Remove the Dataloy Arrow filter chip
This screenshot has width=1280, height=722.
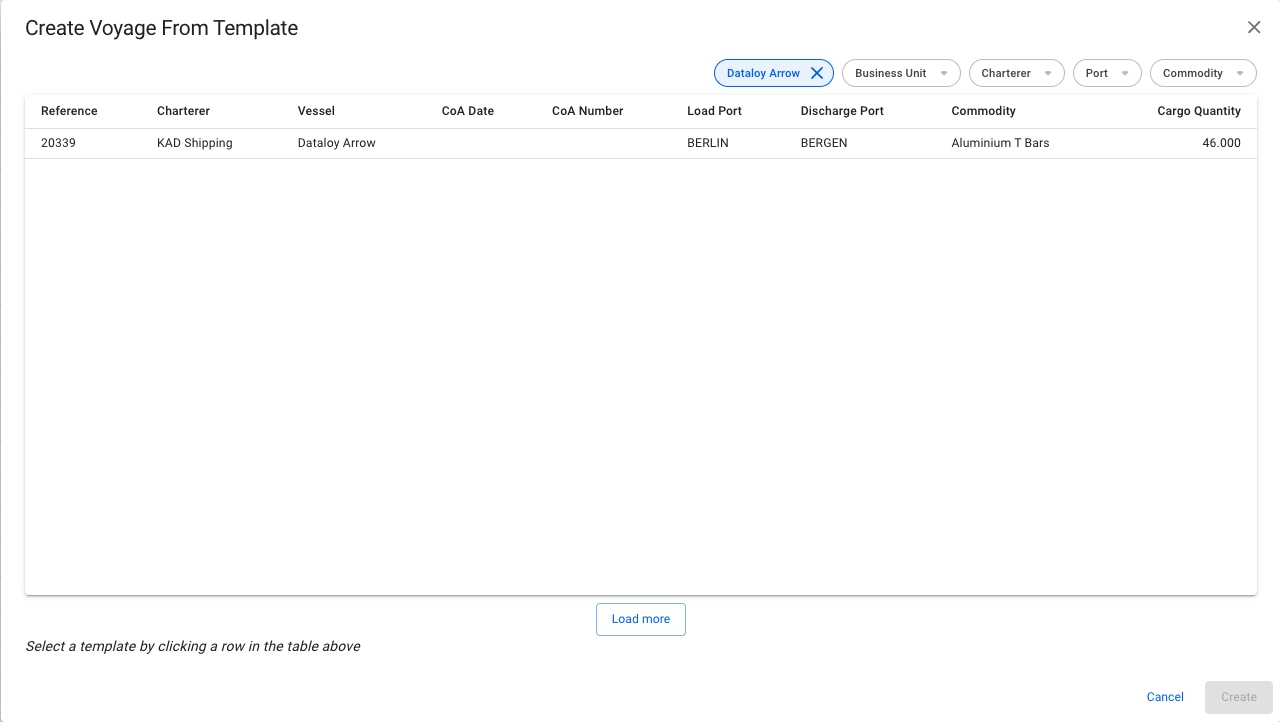pyautogui.click(x=817, y=73)
